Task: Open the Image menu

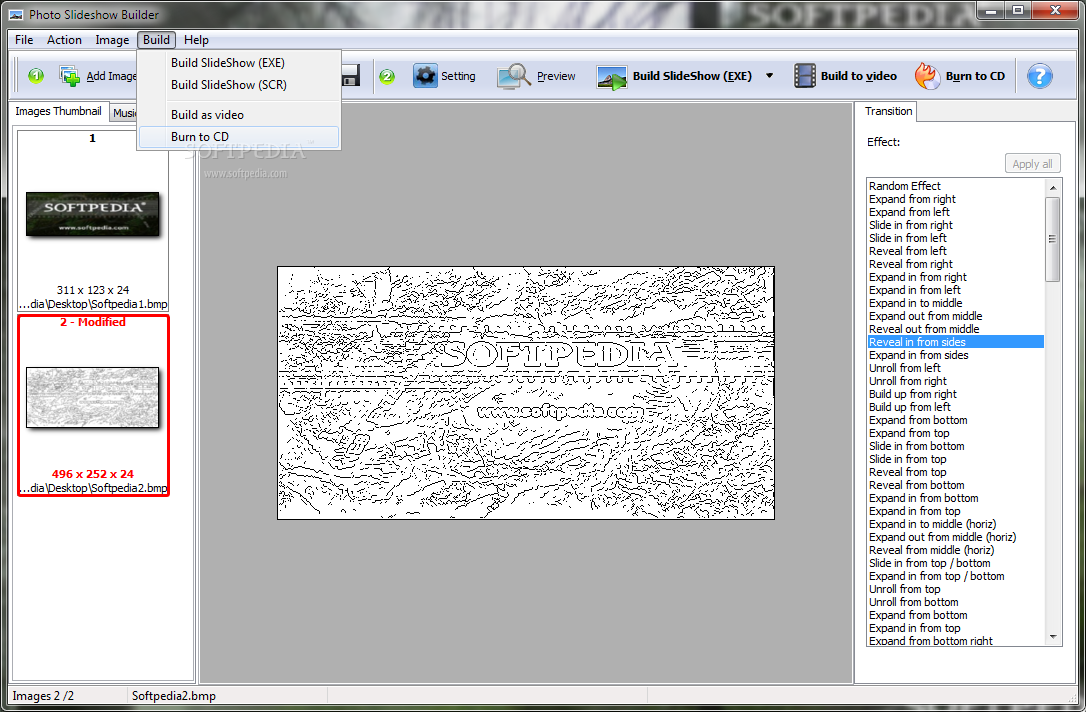Action: pyautogui.click(x=112, y=39)
